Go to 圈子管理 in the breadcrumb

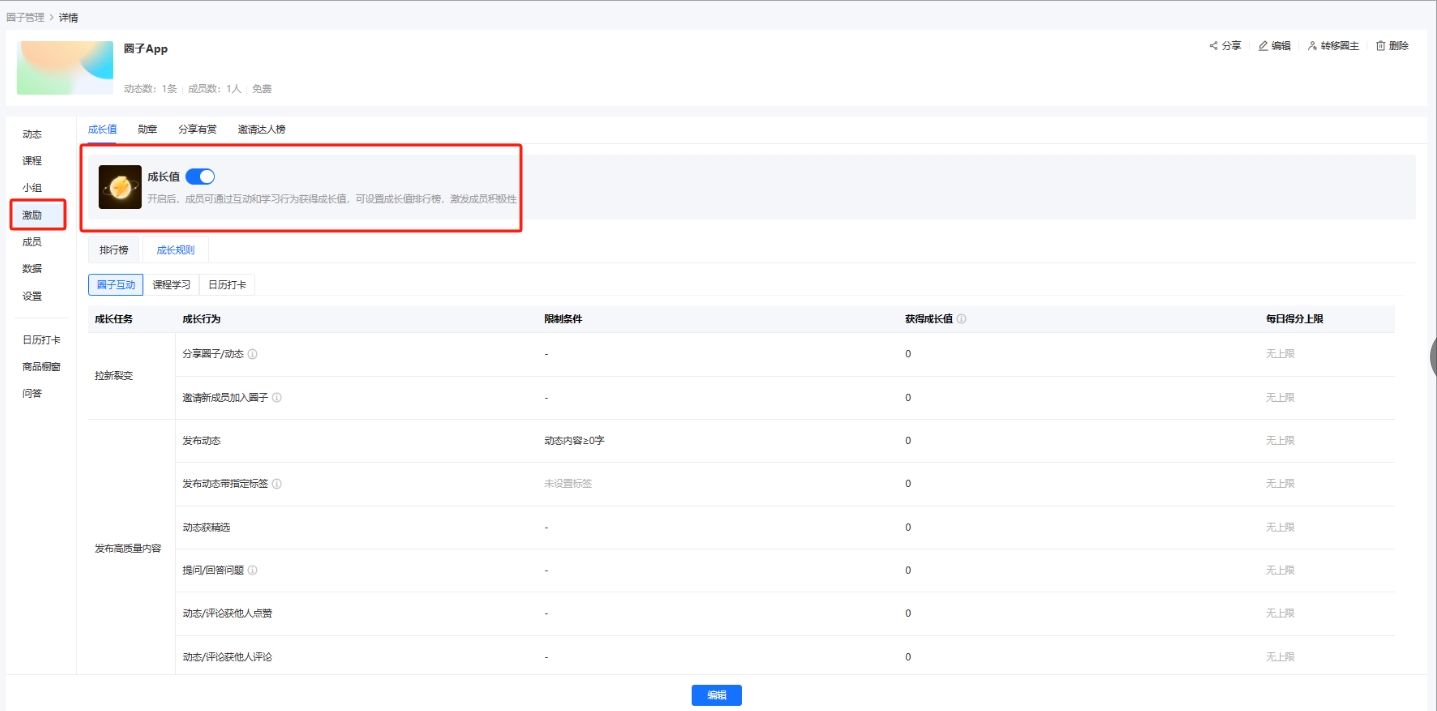click(25, 17)
